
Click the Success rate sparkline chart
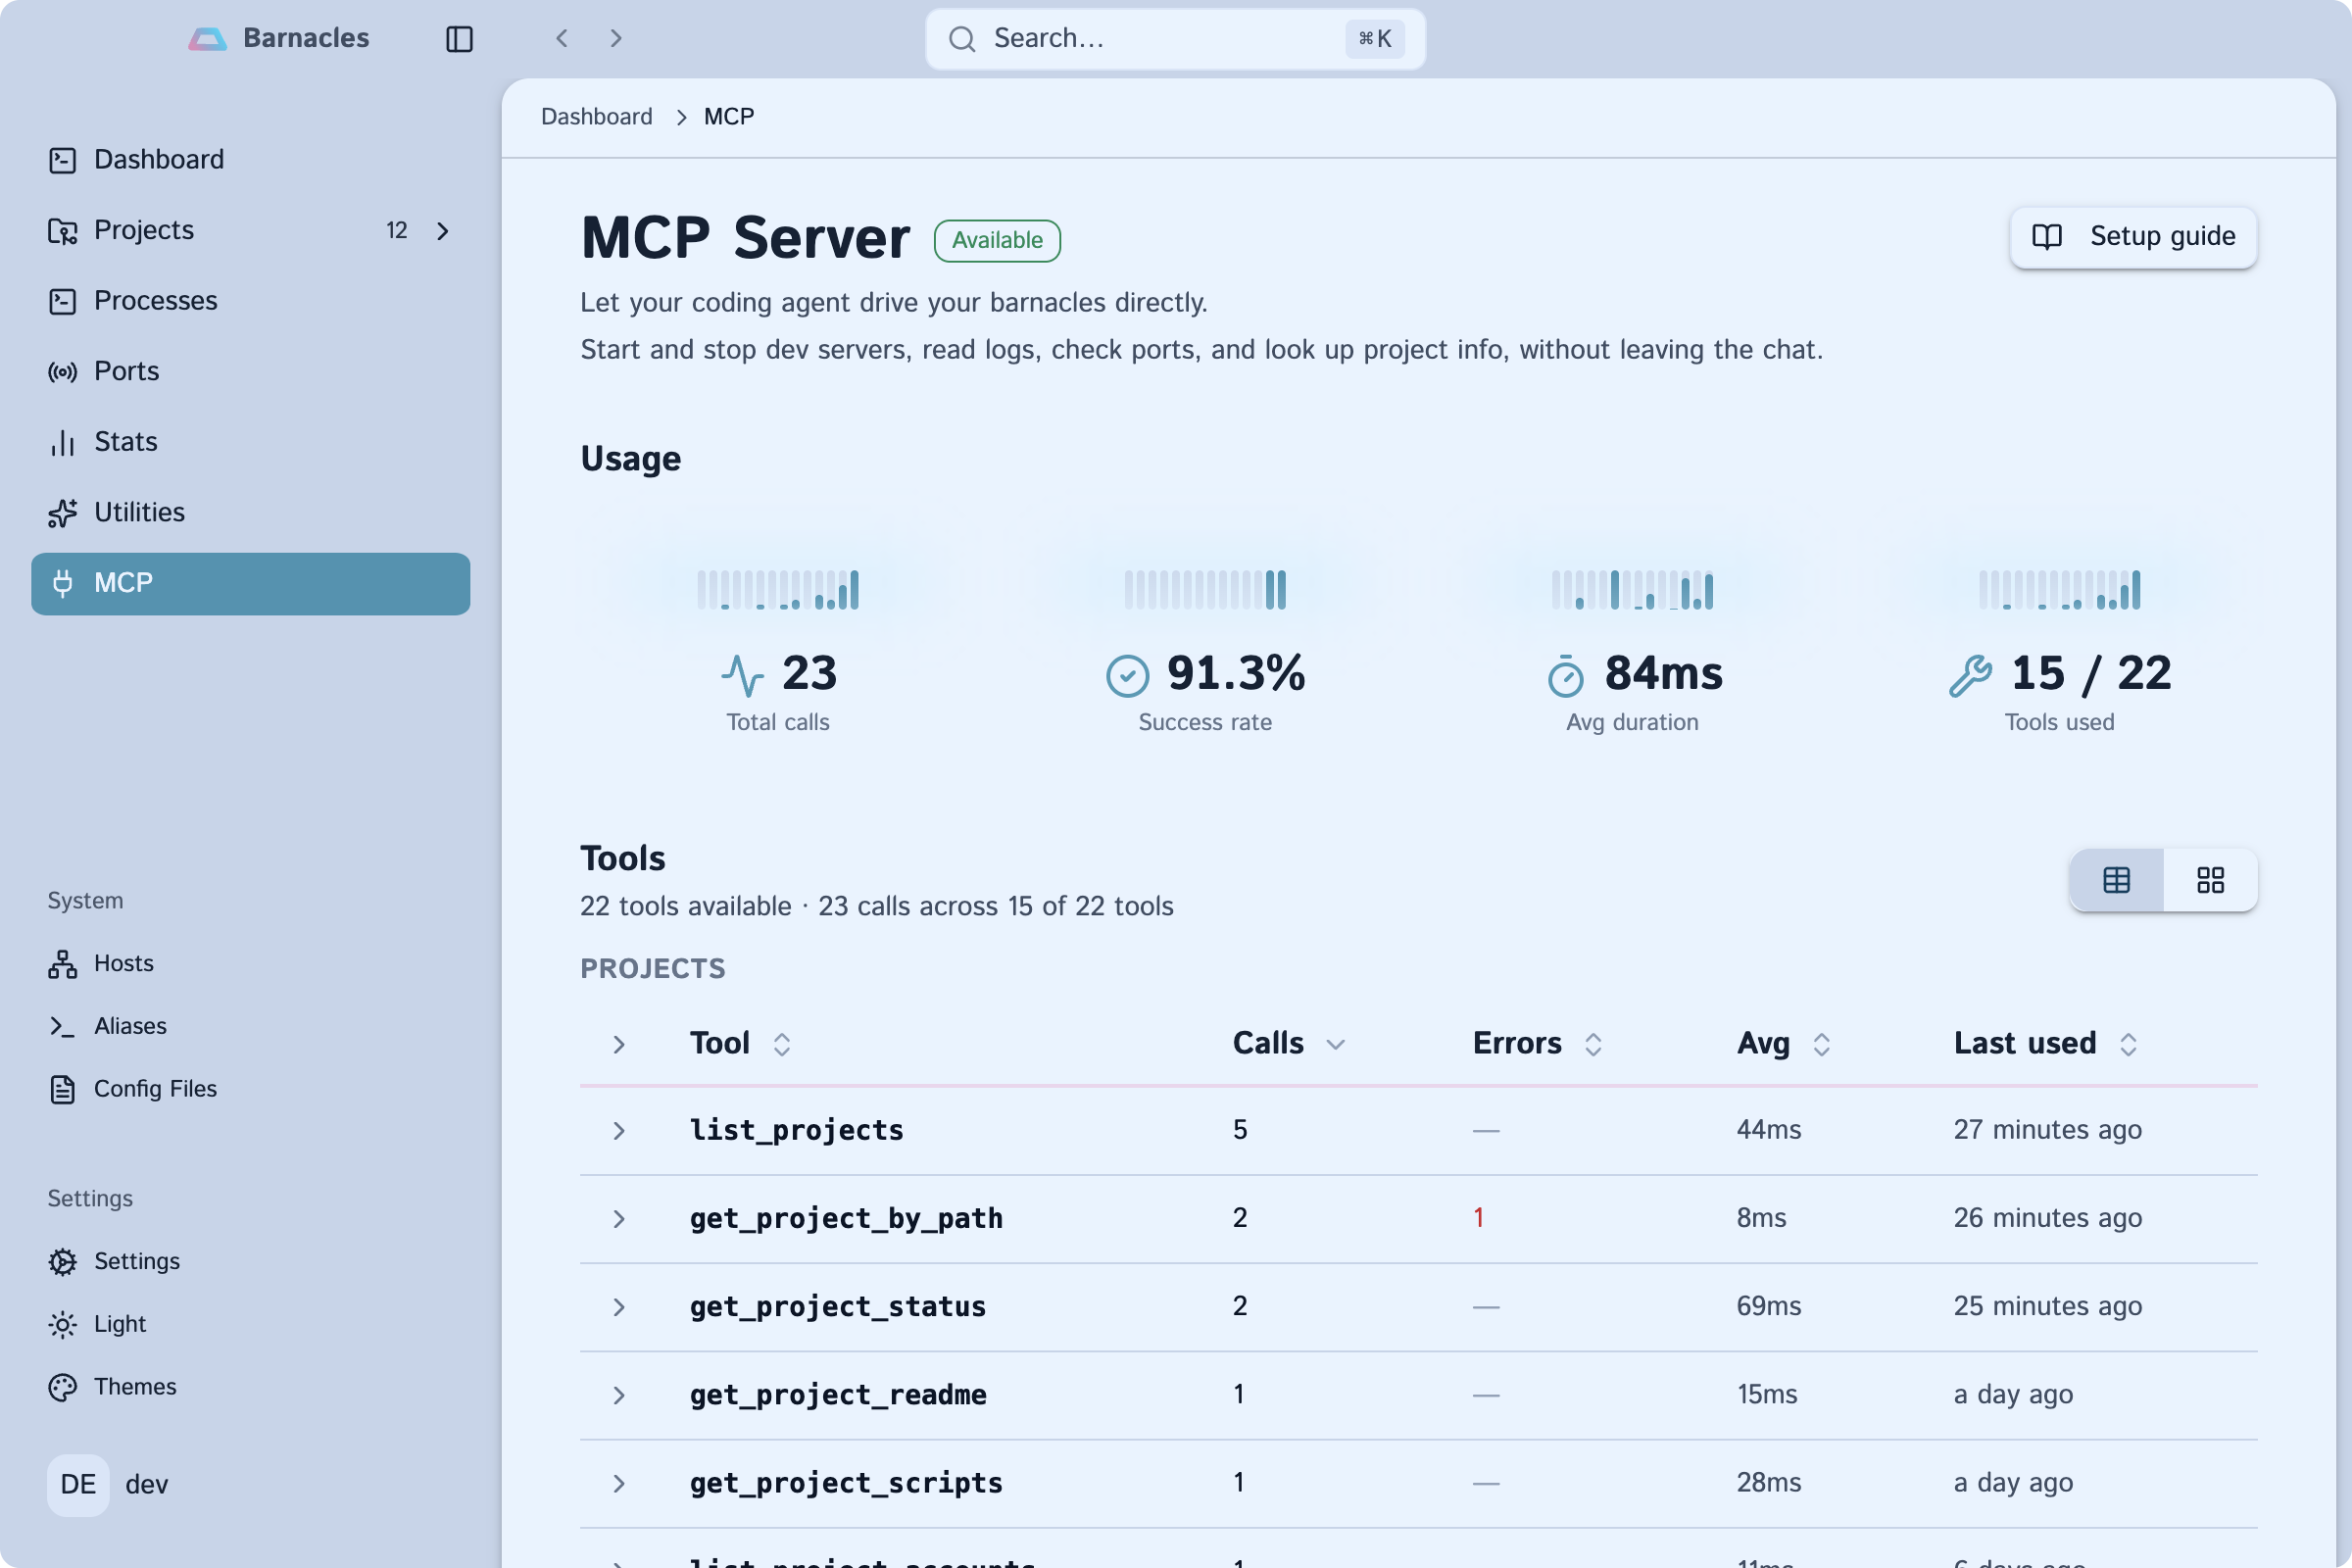coord(1204,590)
